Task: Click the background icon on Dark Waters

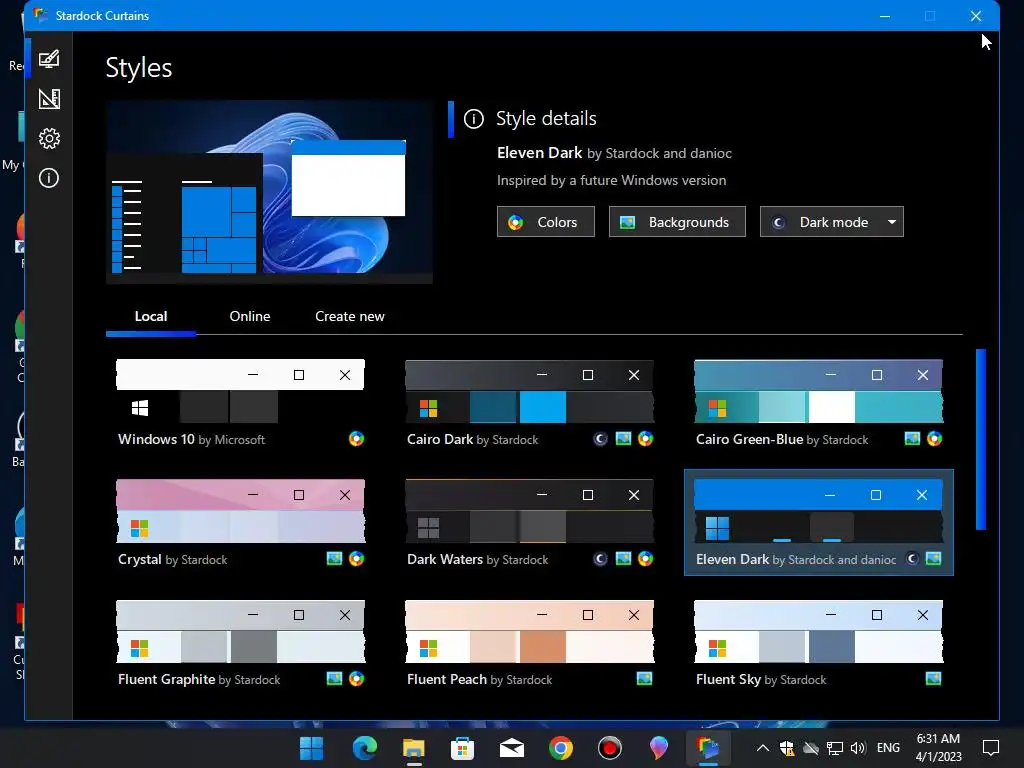Action: point(624,559)
